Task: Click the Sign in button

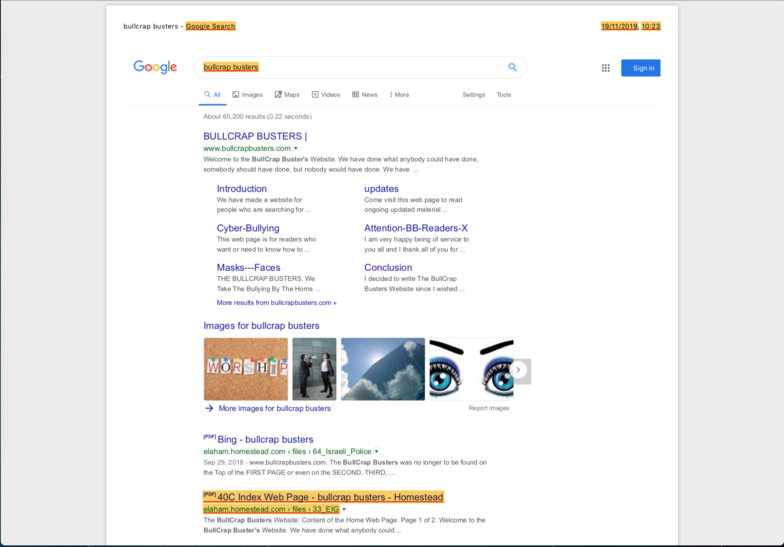Action: coord(640,68)
